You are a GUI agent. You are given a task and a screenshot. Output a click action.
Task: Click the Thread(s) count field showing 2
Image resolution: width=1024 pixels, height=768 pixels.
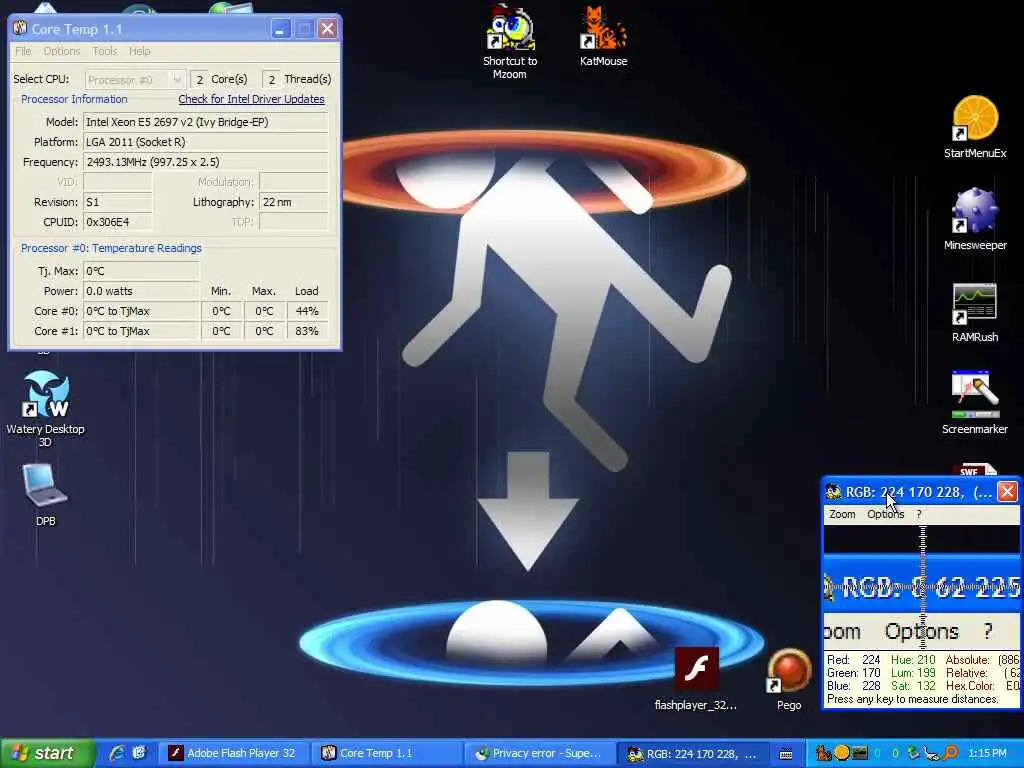point(271,80)
